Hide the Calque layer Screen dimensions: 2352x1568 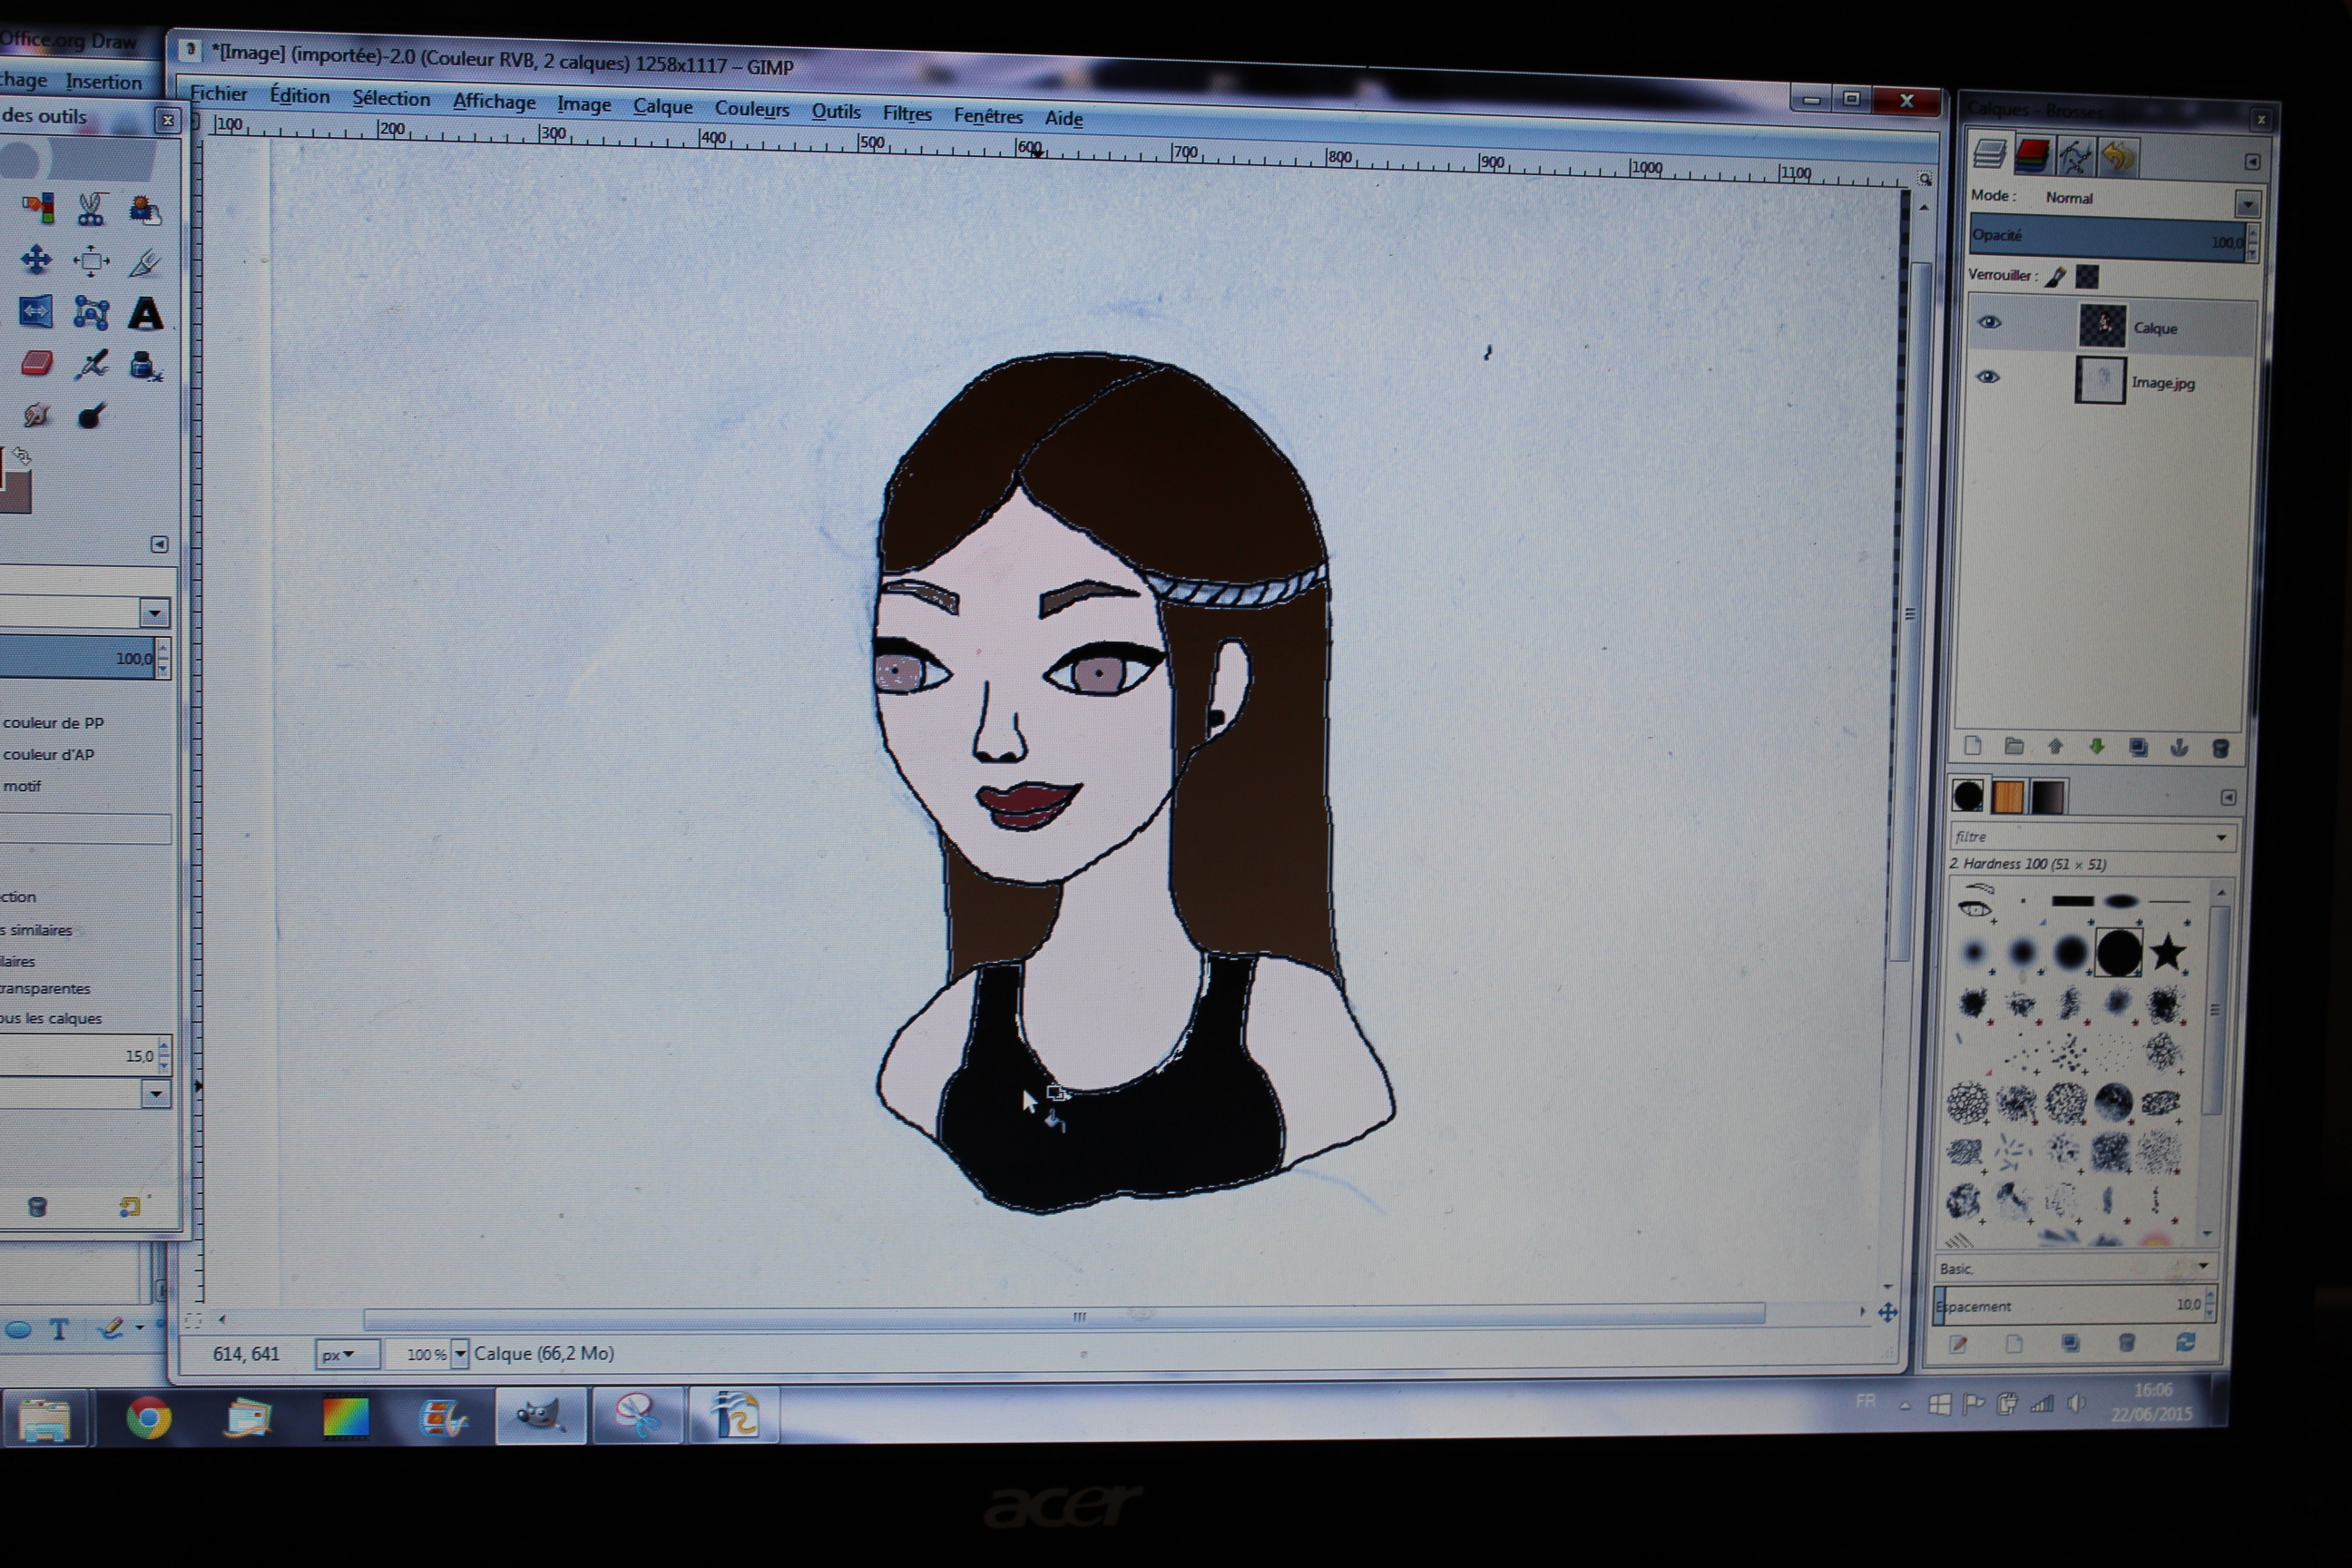[x=1989, y=323]
